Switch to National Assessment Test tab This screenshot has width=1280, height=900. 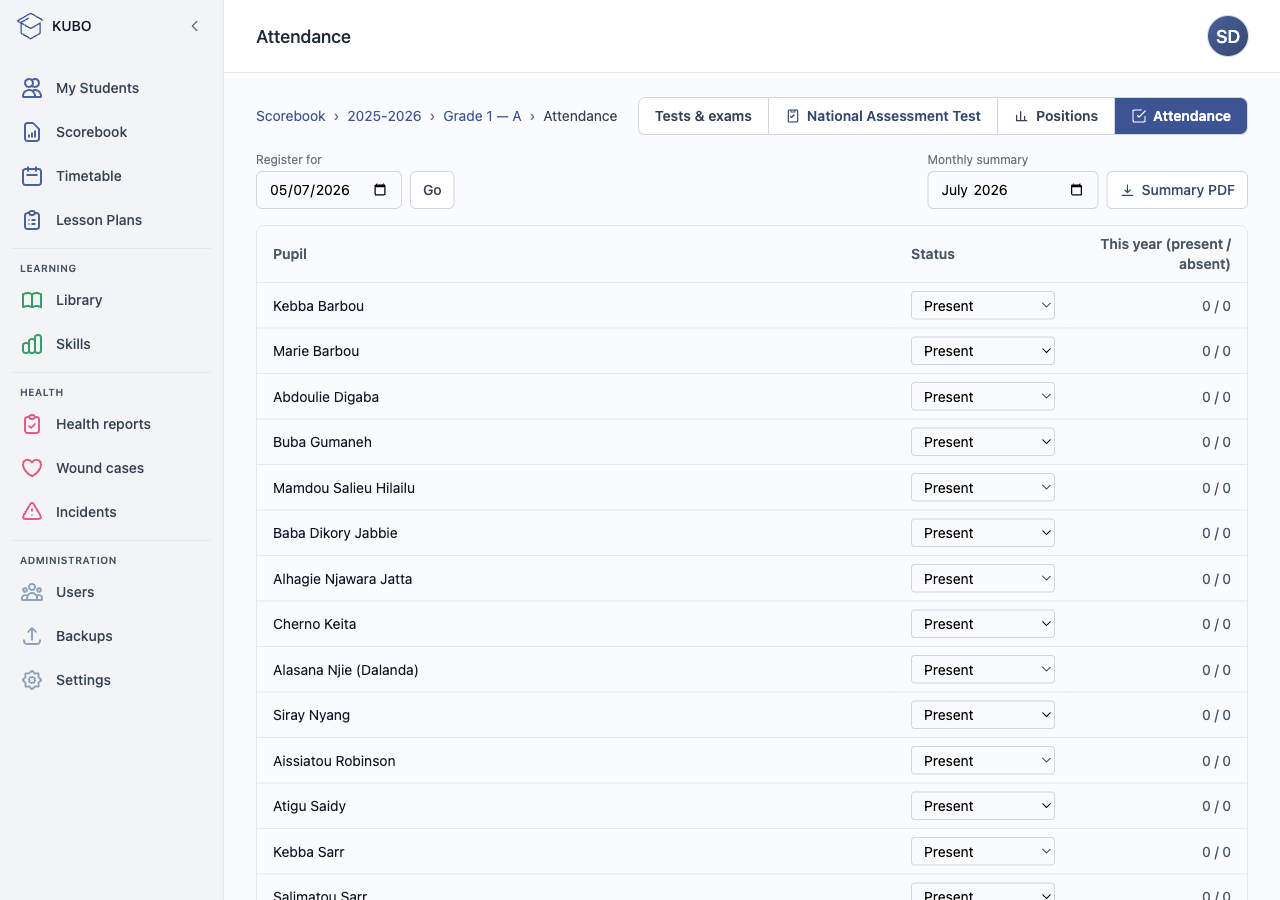coord(883,116)
